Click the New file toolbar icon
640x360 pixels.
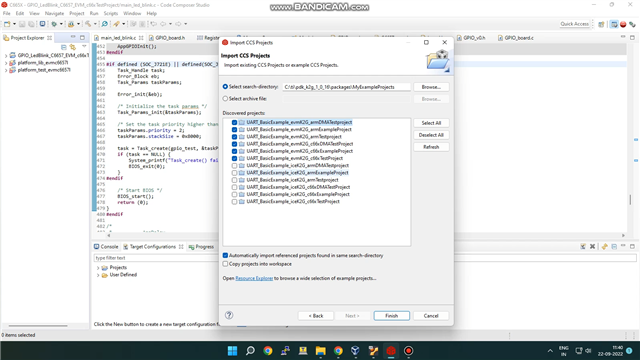click(7, 24)
